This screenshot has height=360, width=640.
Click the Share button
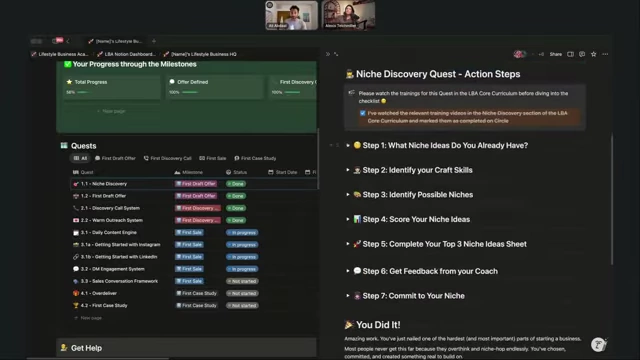556,54
